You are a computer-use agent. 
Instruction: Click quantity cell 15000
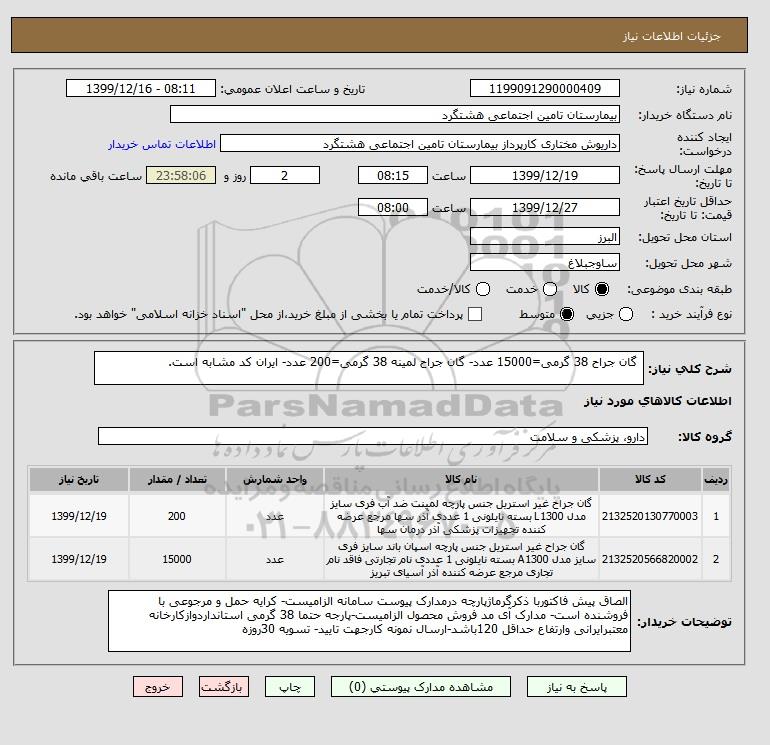(177, 559)
